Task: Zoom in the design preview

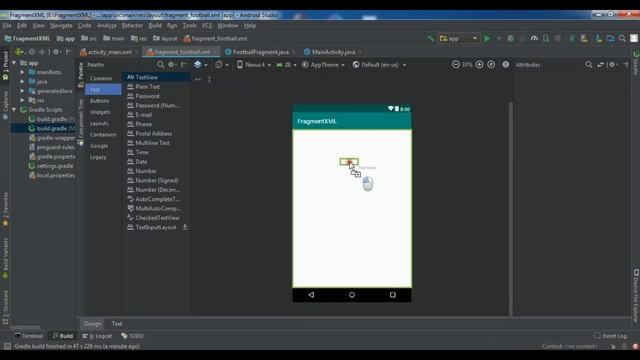Action: (x=479, y=64)
